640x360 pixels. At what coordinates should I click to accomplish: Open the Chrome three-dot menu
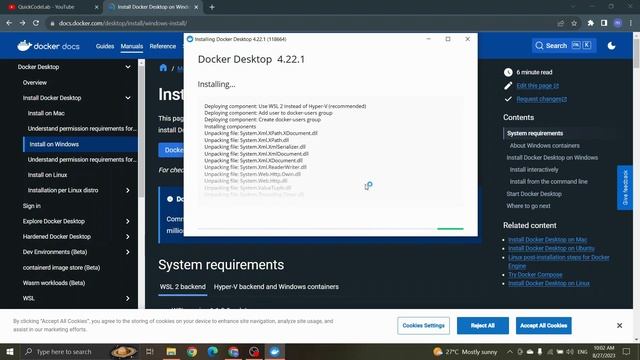[x=631, y=23]
